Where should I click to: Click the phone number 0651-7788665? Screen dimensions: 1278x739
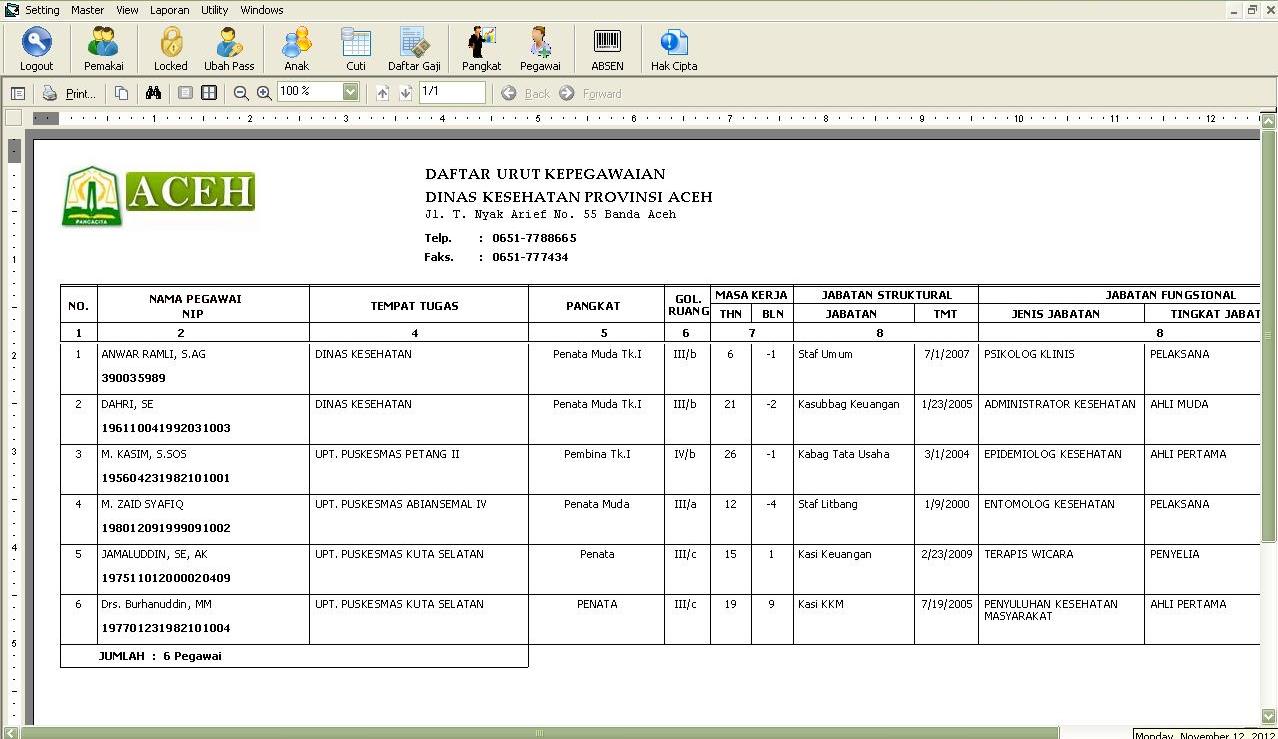534,238
